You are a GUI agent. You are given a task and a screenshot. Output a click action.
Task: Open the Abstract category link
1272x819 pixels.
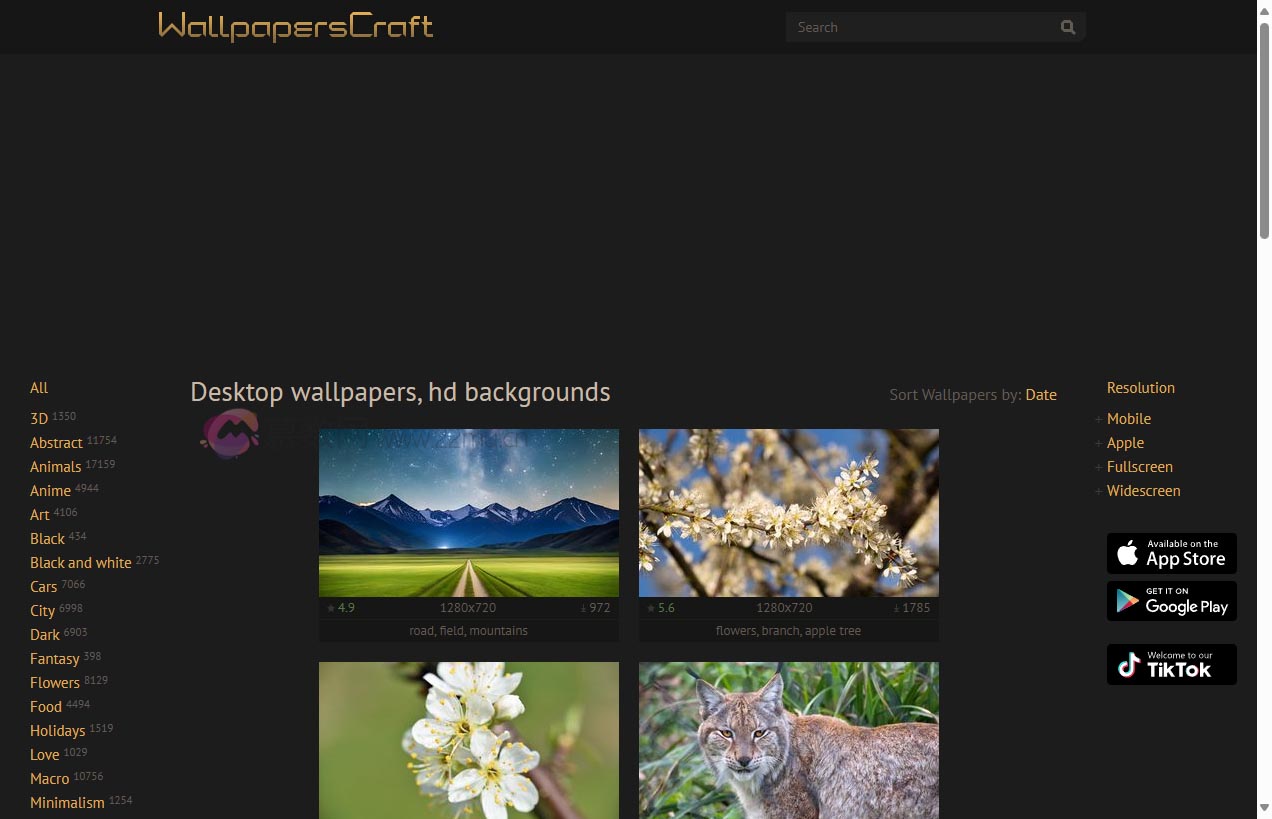coord(56,443)
